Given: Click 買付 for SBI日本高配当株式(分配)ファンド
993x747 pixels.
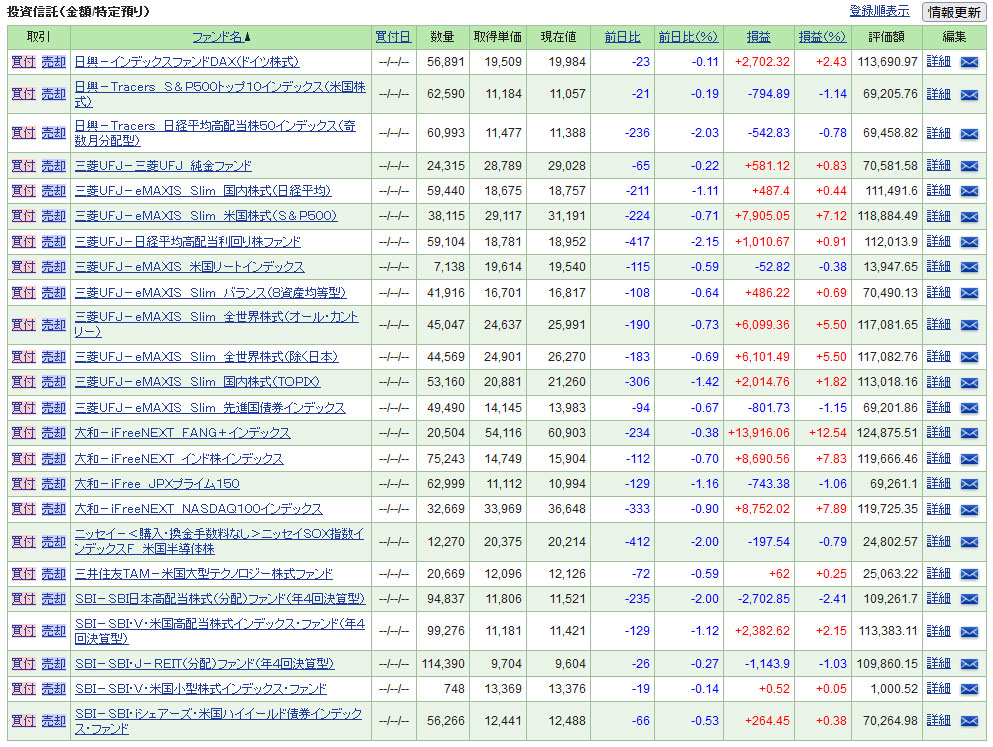Looking at the screenshot, I should pyautogui.click(x=23, y=598).
